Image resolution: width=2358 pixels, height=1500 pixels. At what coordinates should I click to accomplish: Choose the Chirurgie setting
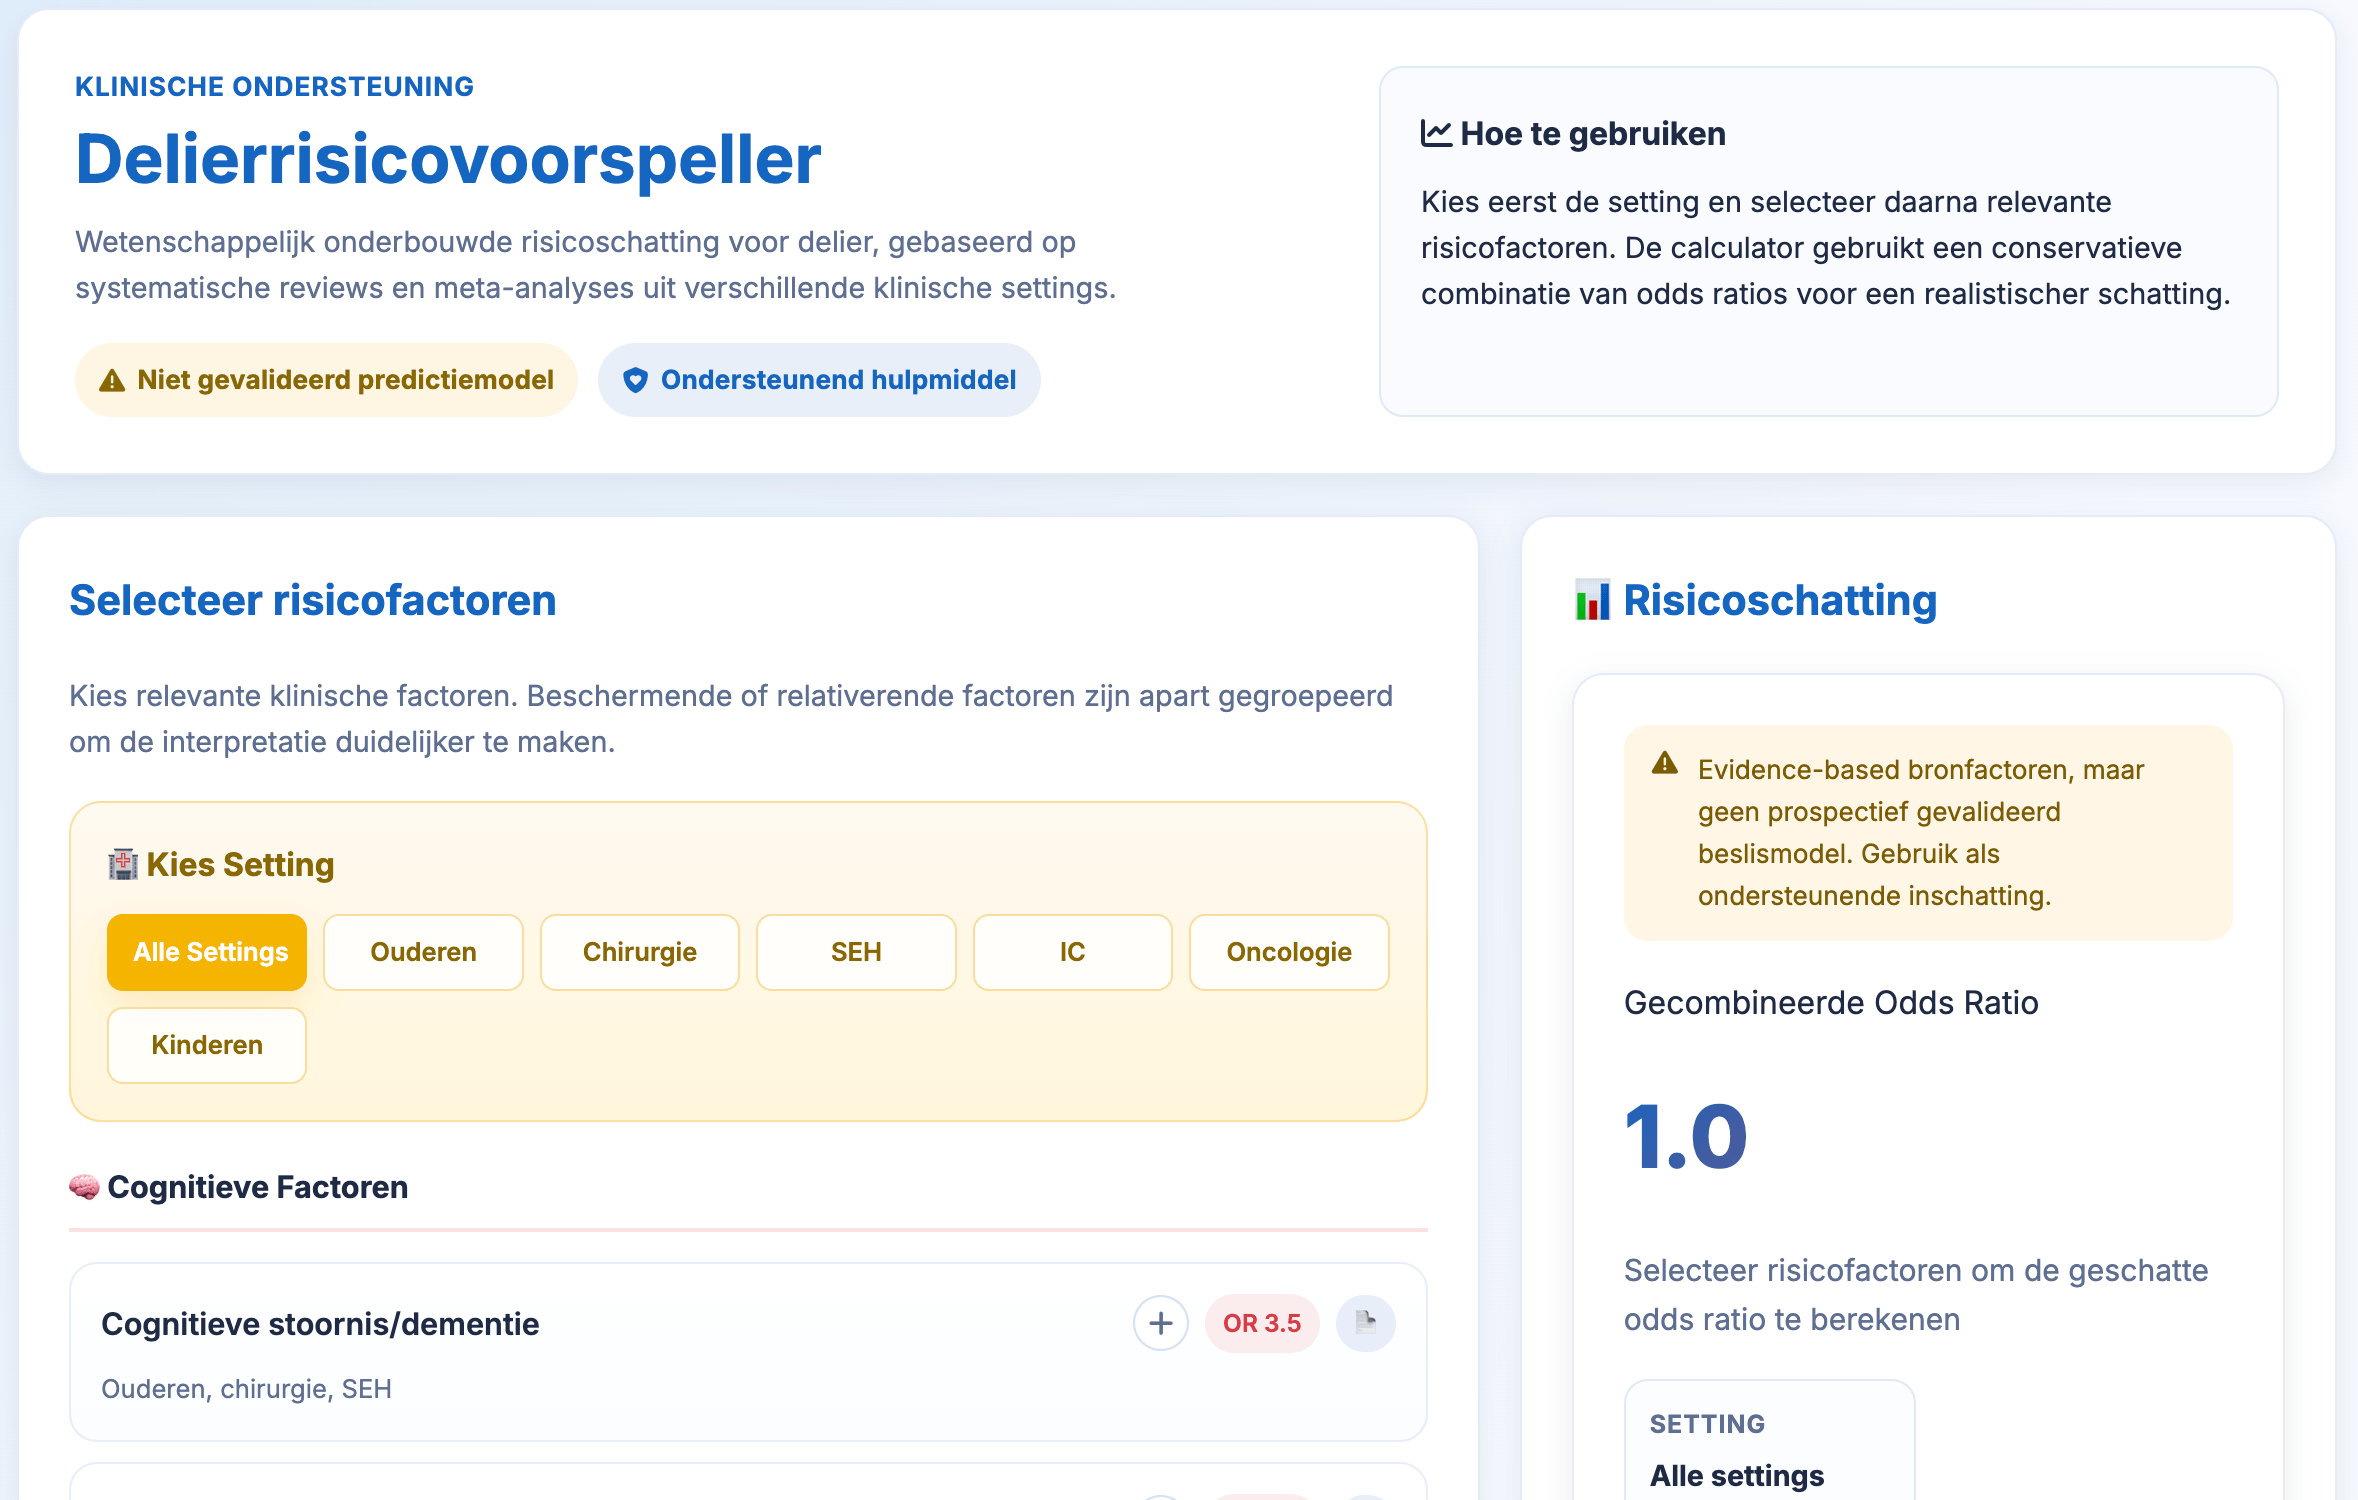point(640,952)
